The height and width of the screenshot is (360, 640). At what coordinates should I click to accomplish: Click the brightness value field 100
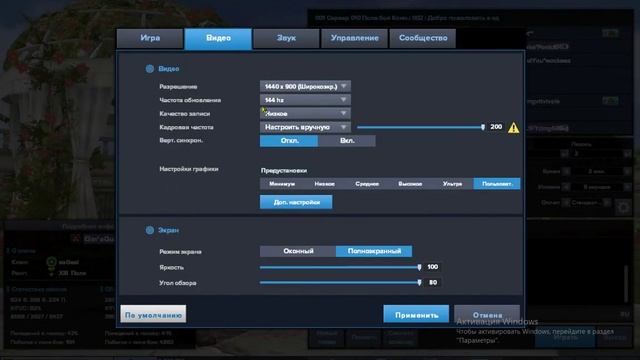click(x=432, y=267)
